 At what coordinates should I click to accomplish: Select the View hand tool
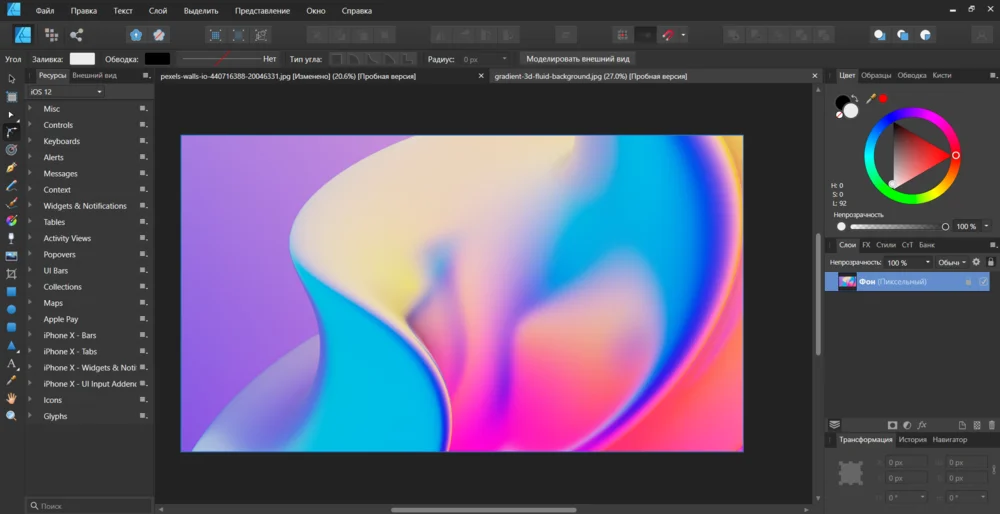pos(11,398)
